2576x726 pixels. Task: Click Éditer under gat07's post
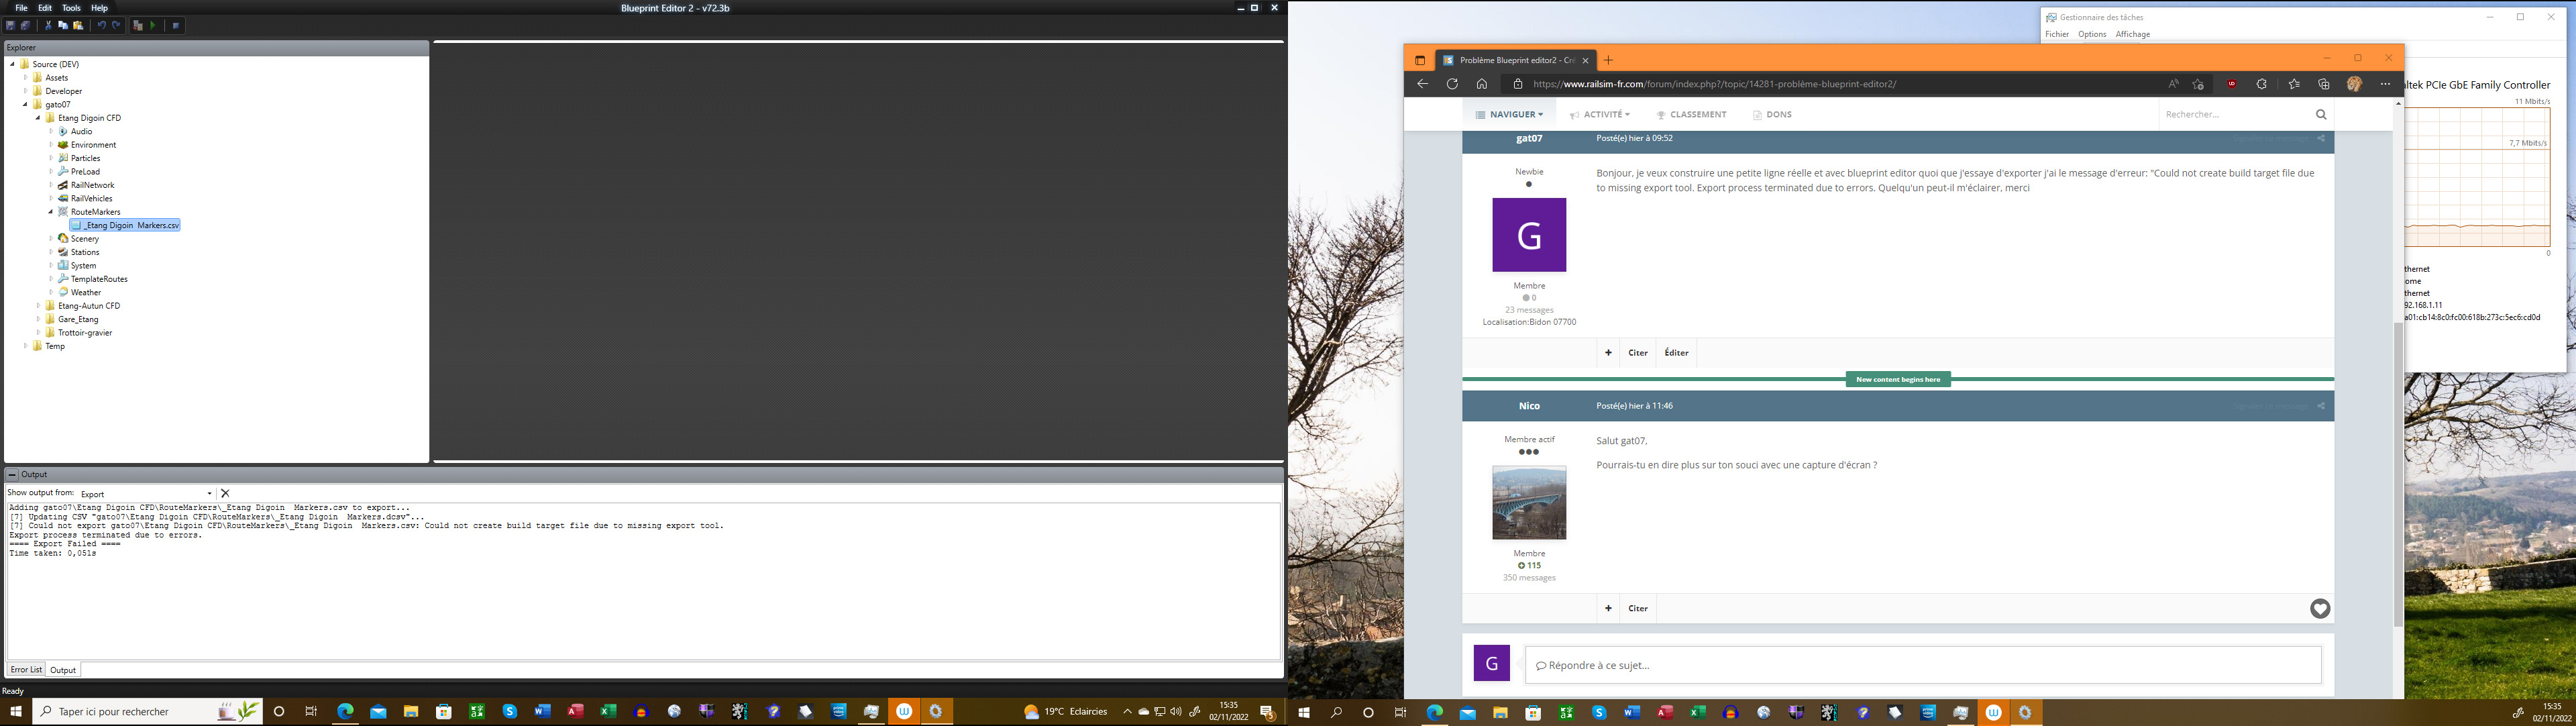click(1676, 353)
